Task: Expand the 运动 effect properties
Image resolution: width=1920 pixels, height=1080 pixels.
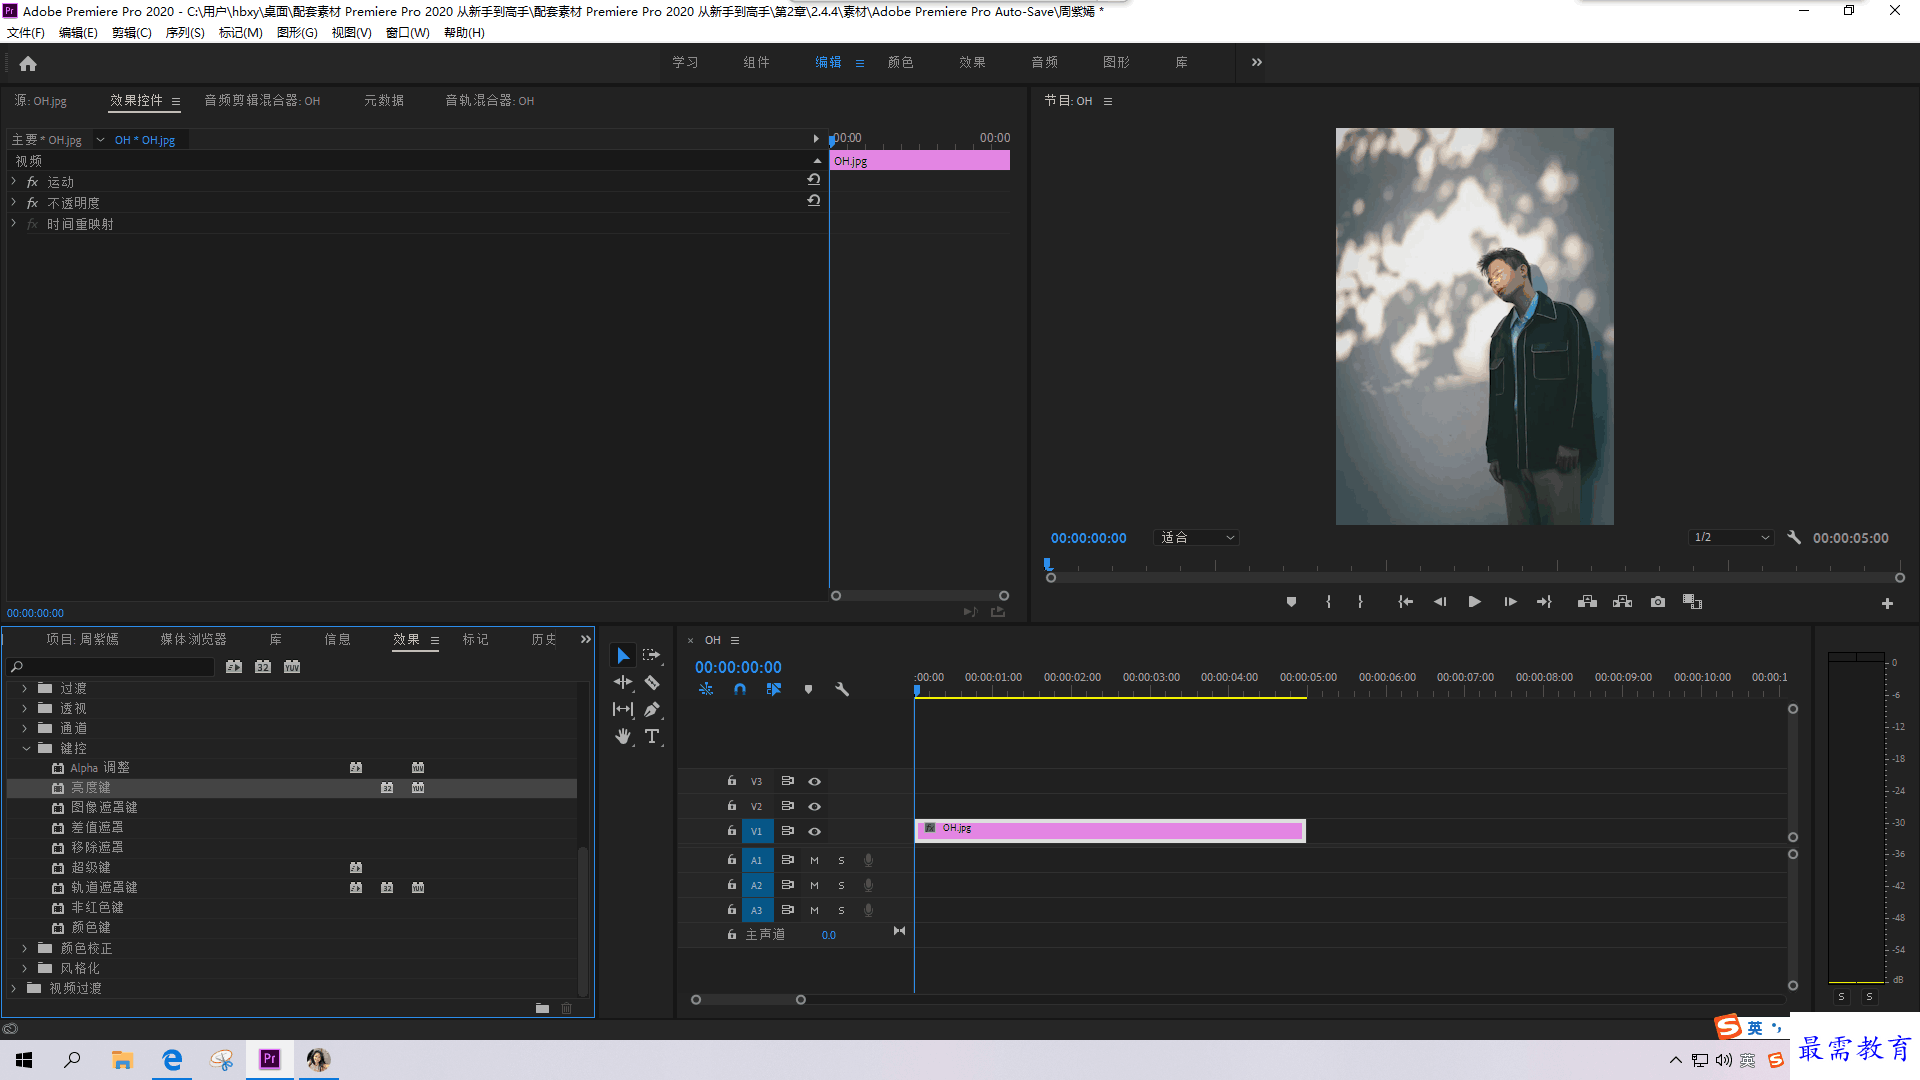Action: tap(14, 182)
